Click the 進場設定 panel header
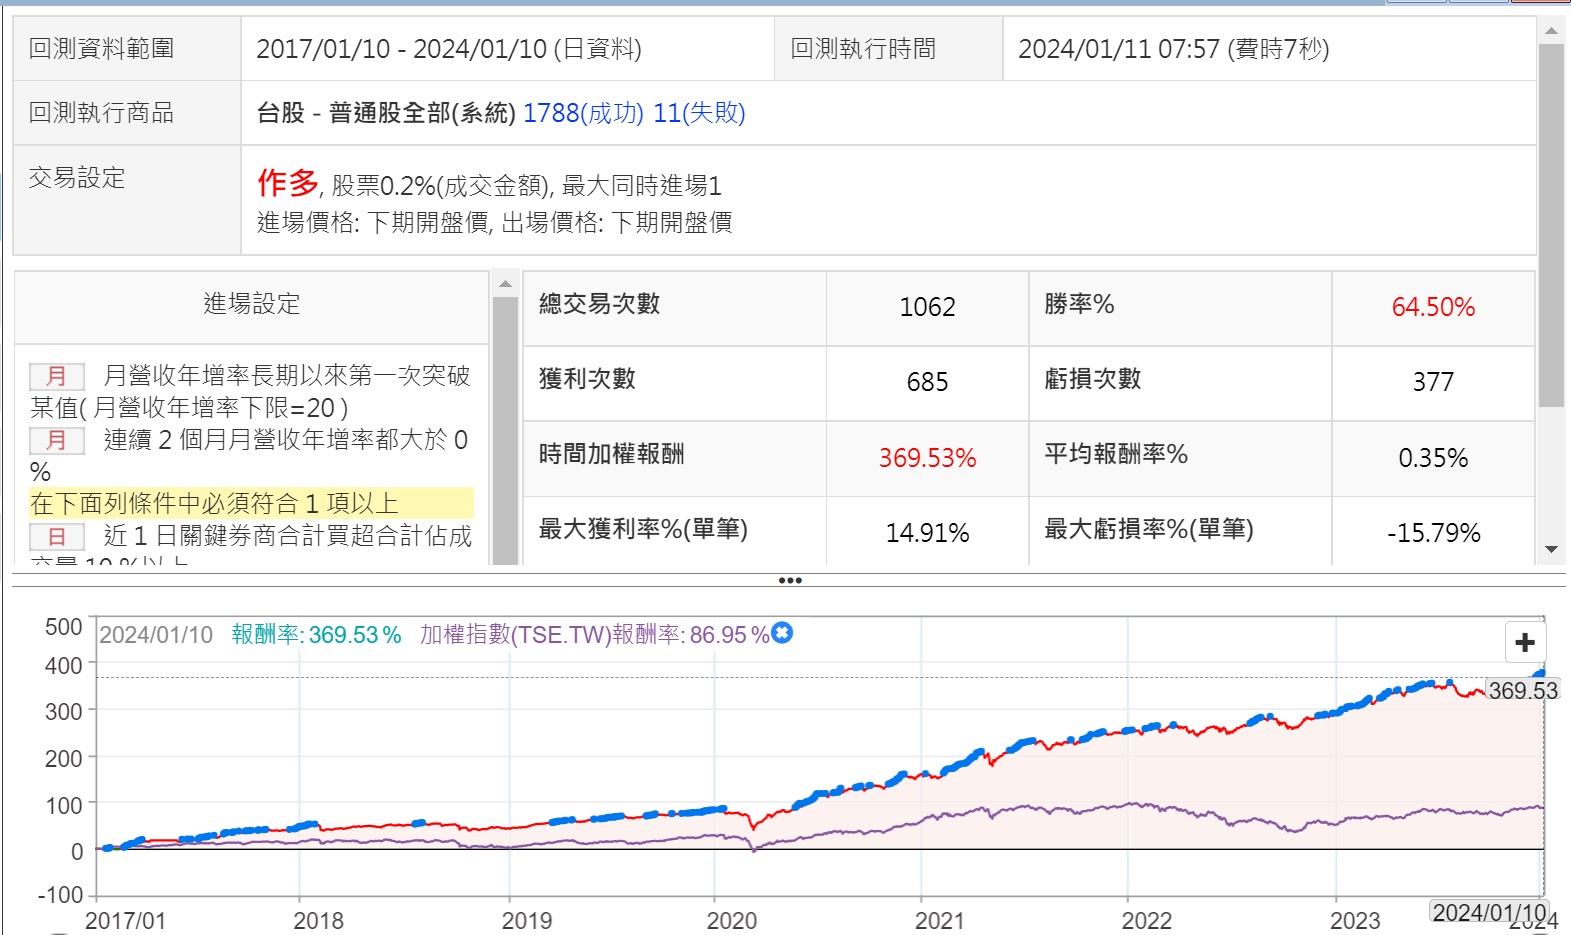Viewport: 1571px width, 935px height. tap(252, 304)
